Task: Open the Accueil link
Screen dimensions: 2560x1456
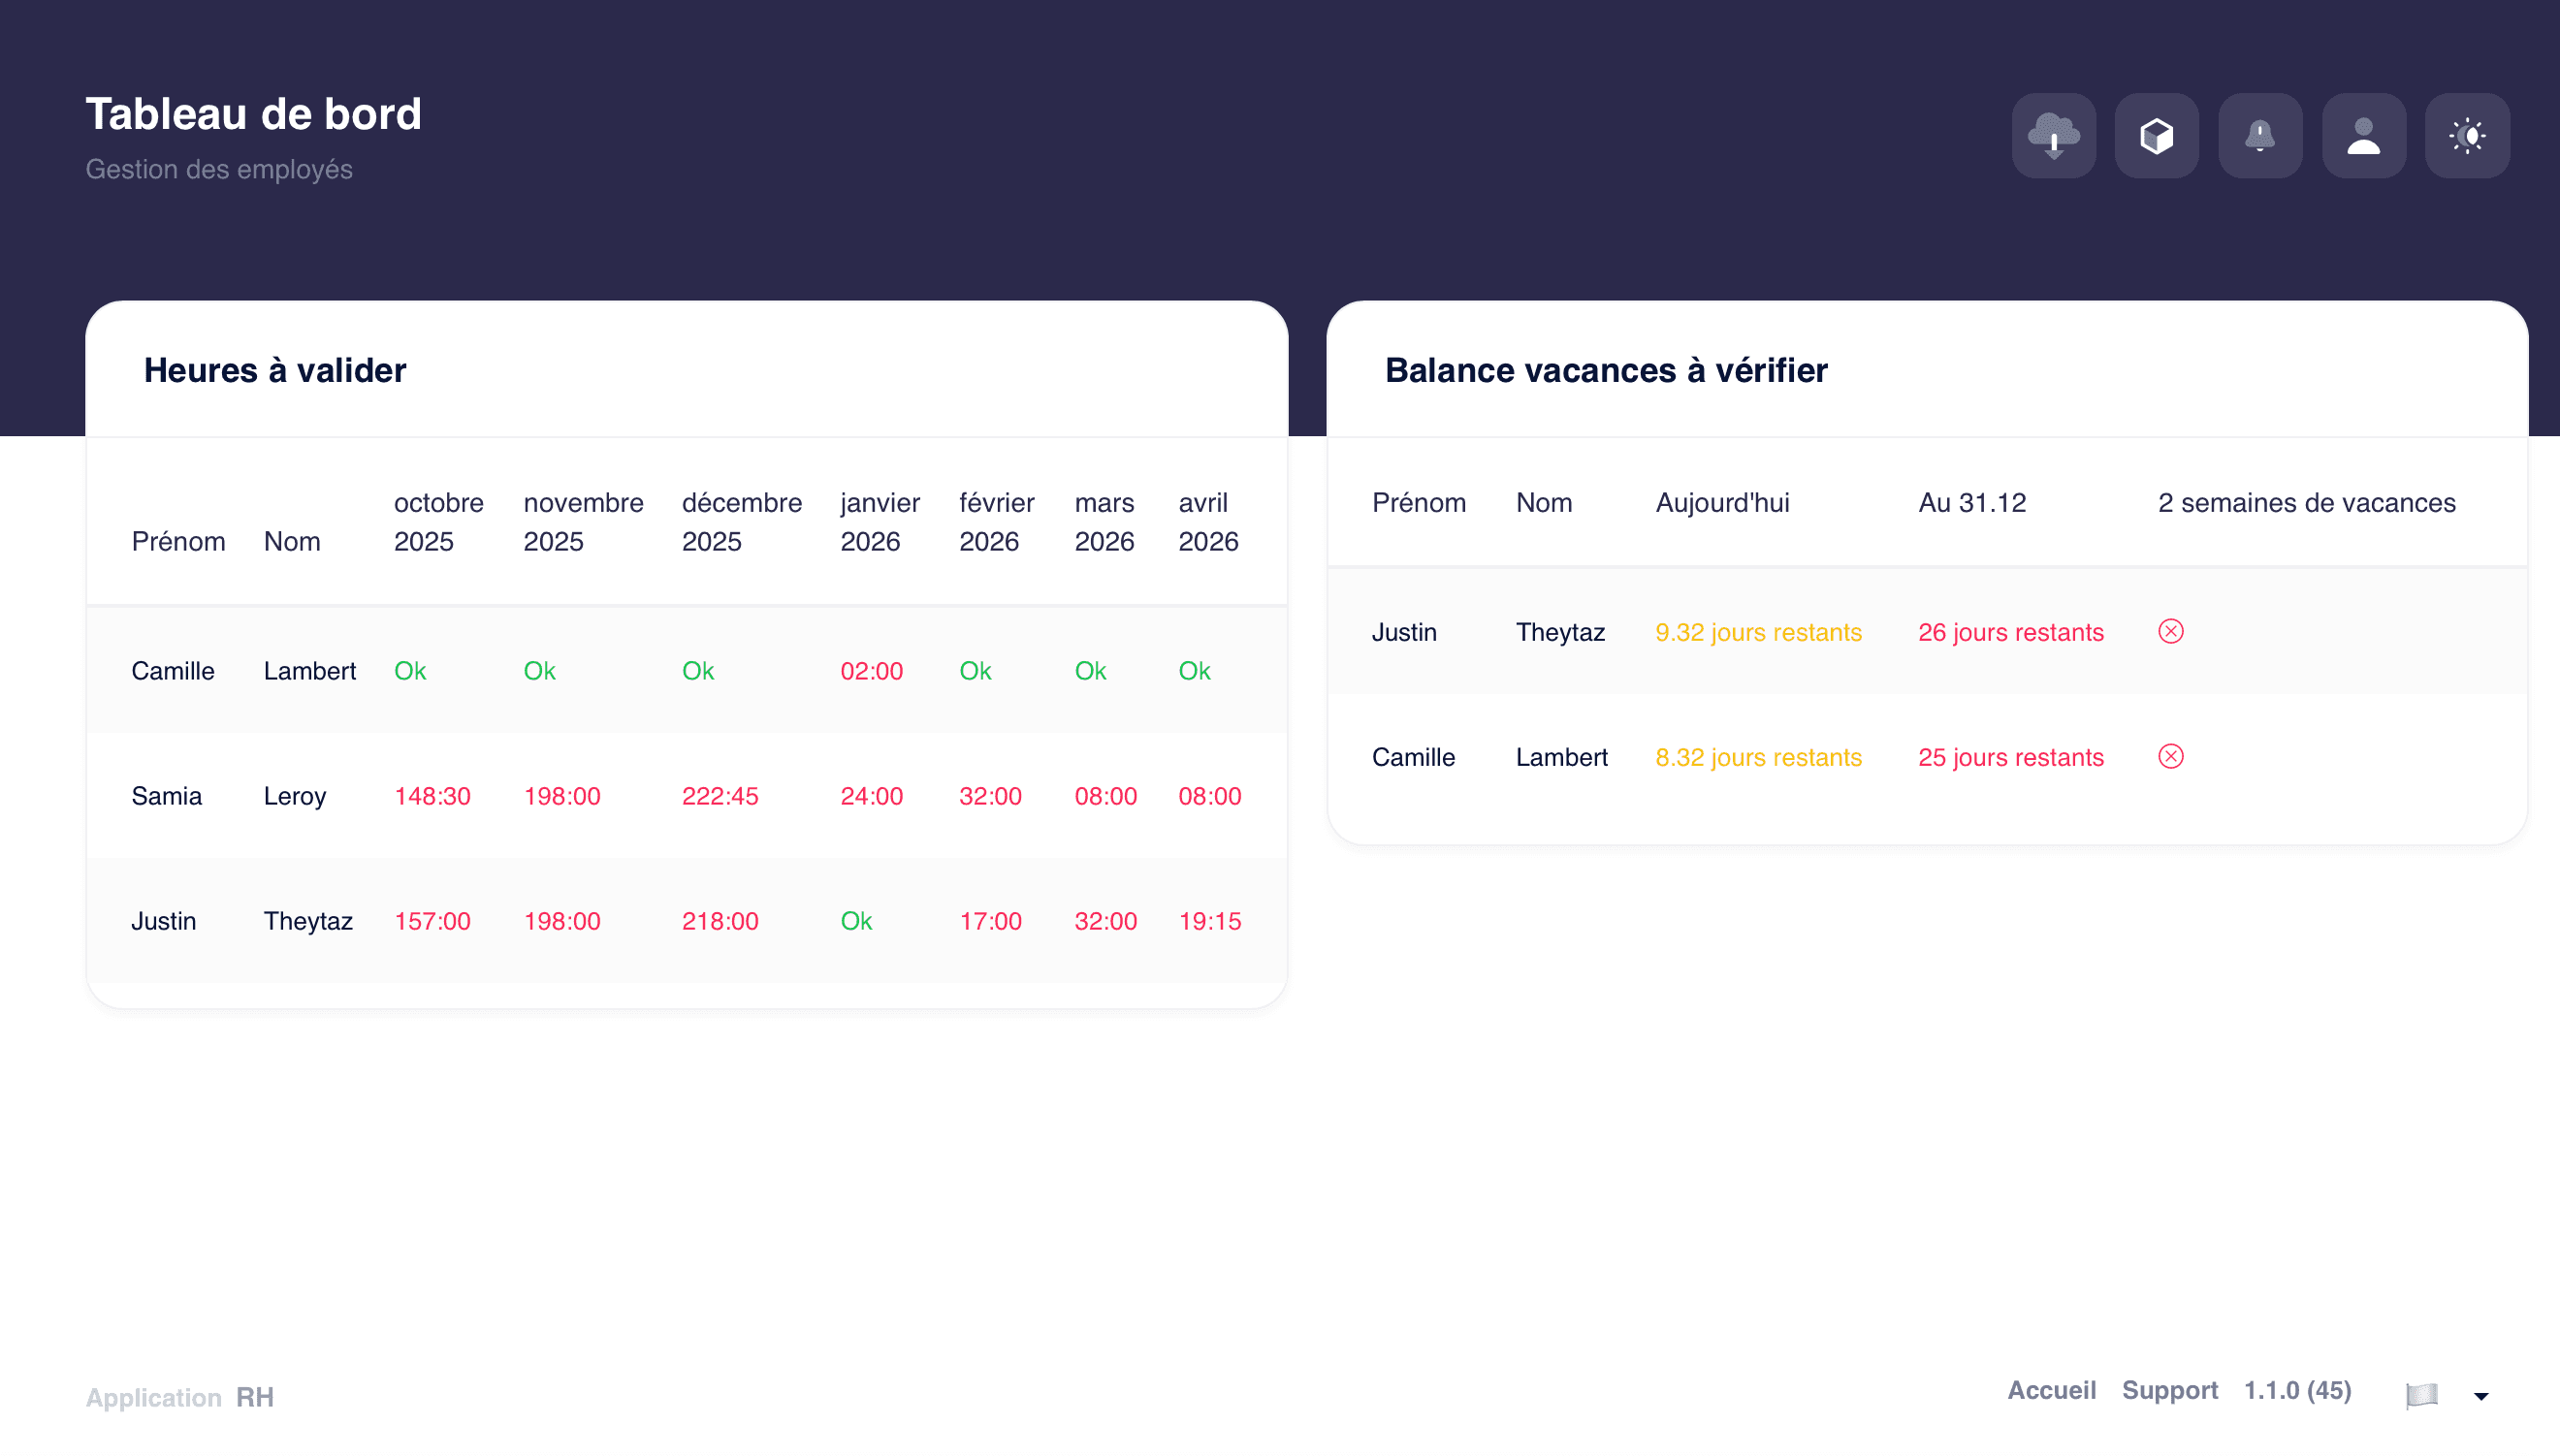Action: [2051, 1390]
